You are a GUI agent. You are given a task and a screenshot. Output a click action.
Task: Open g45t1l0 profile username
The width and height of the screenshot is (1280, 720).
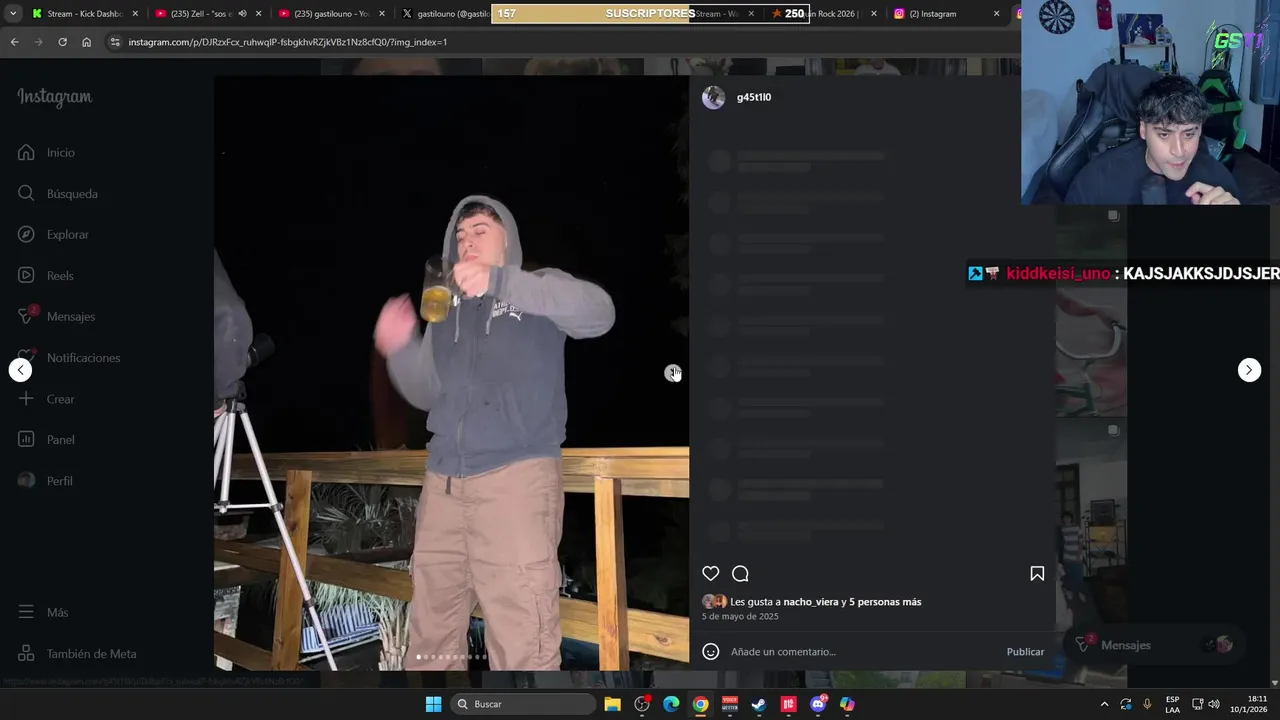754,97
